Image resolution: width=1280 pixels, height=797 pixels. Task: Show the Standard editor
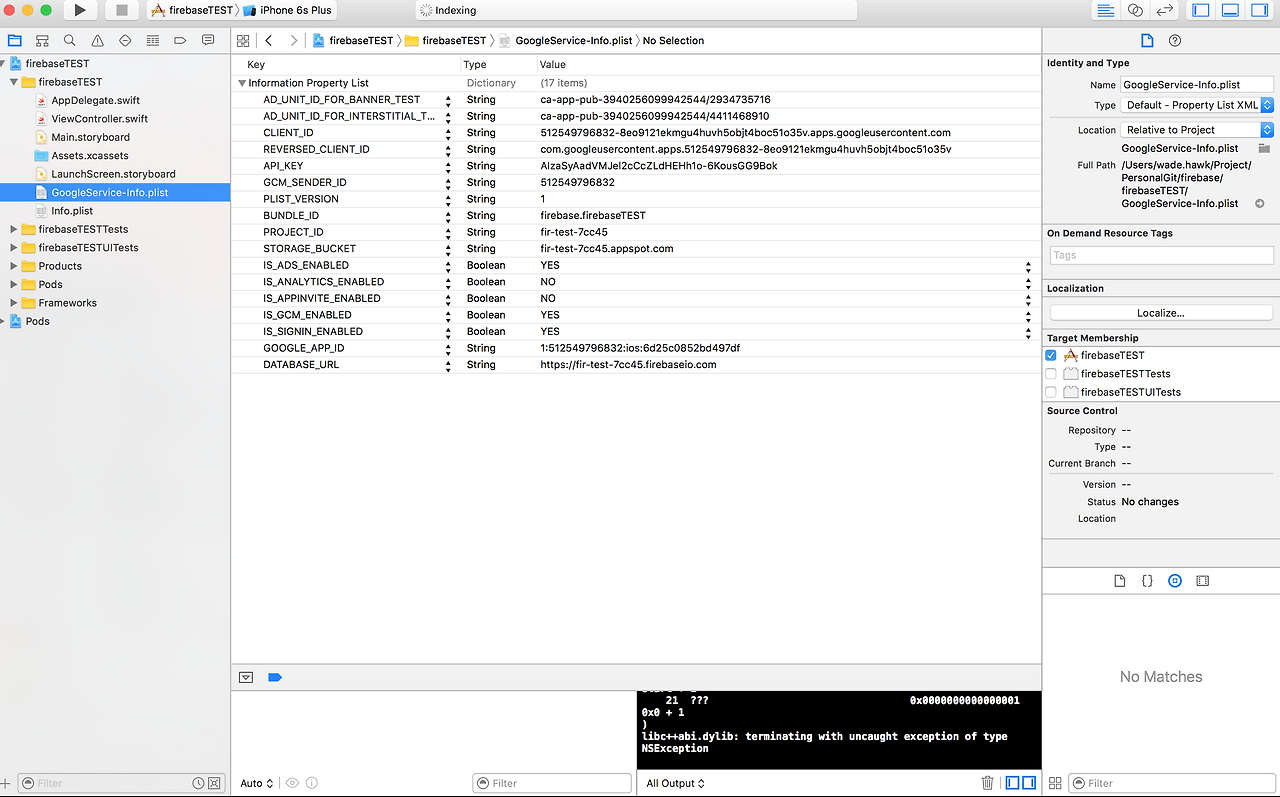click(1105, 10)
